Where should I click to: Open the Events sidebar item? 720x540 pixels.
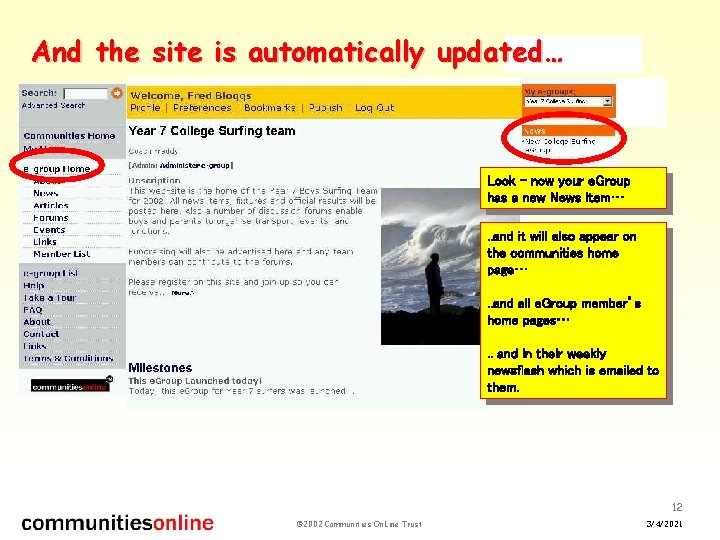click(x=49, y=230)
